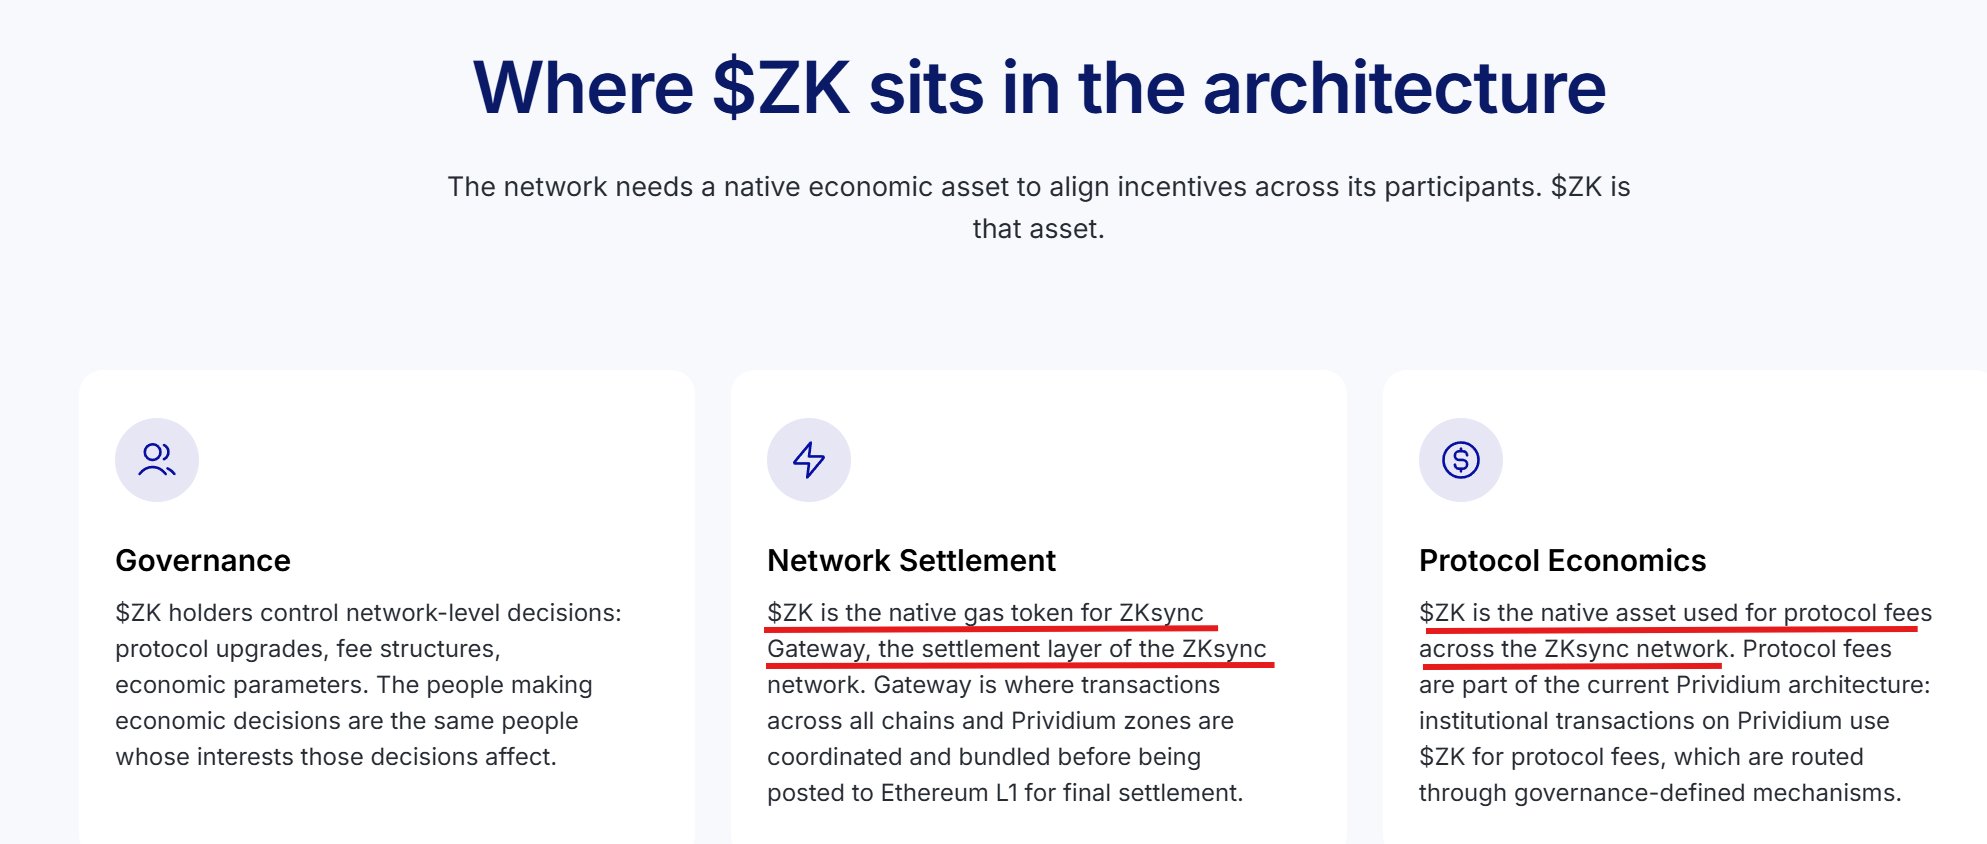The image size is (1987, 844).
Task: Click the subtitle about a native economic asset
Action: pos(1038,187)
